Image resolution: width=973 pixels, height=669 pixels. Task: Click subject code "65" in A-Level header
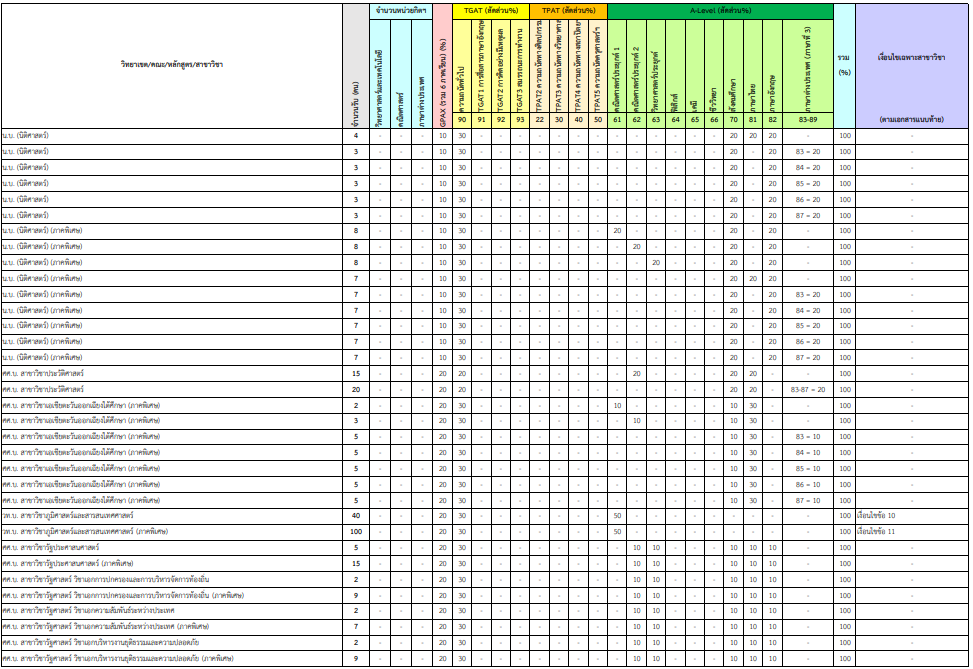[x=694, y=120]
